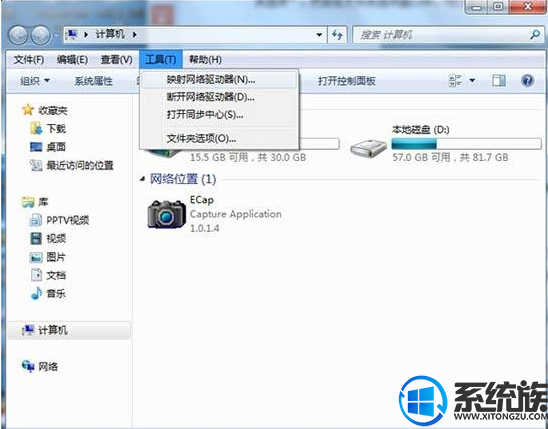The image size is (548, 429).
Task: Click the refresh icon beside address bar
Action: (337, 35)
